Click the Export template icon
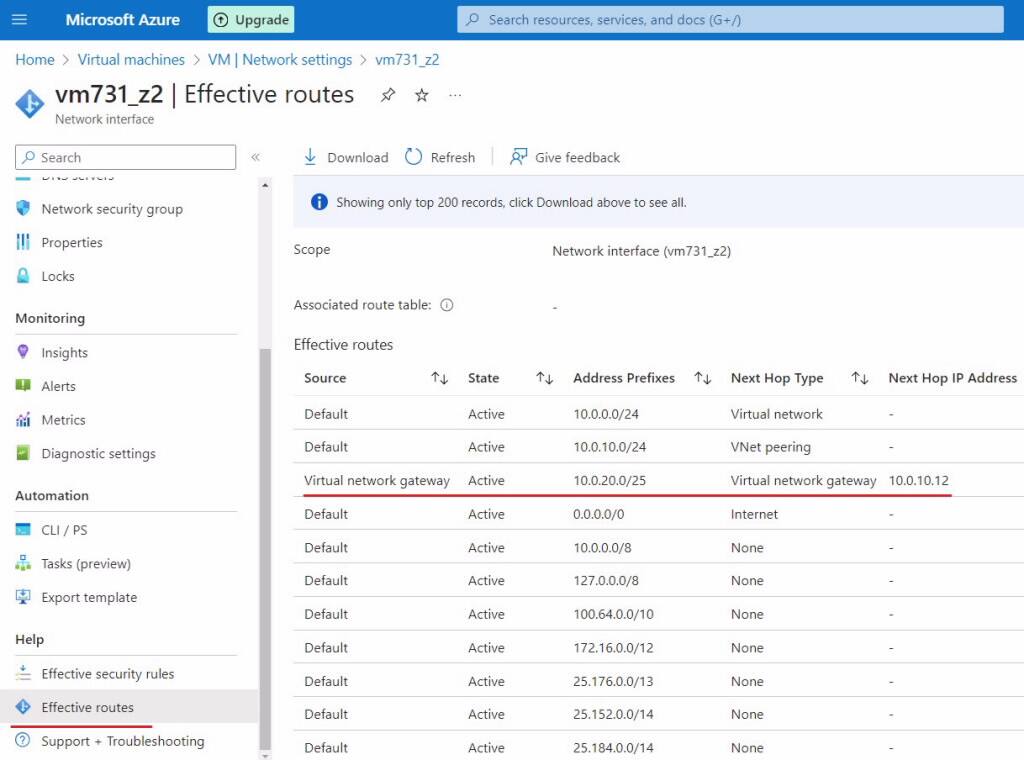 [x=22, y=597]
